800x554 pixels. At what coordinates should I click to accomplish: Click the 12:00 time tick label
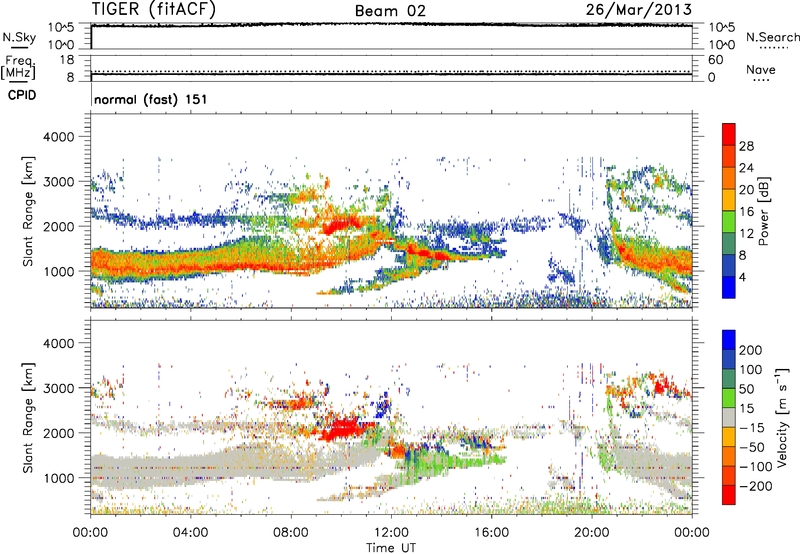[391, 533]
